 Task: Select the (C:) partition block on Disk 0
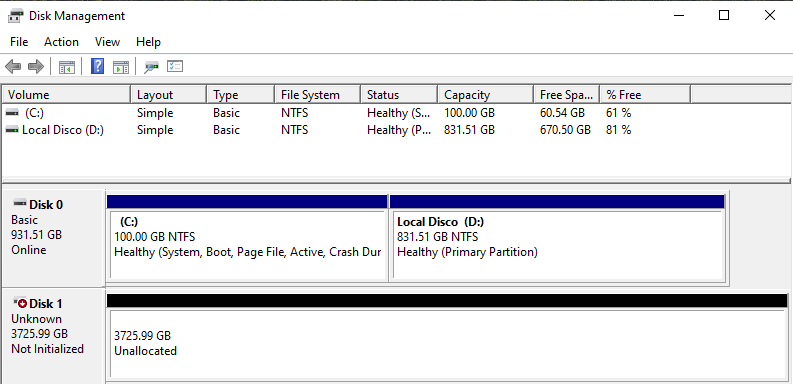[247, 245]
